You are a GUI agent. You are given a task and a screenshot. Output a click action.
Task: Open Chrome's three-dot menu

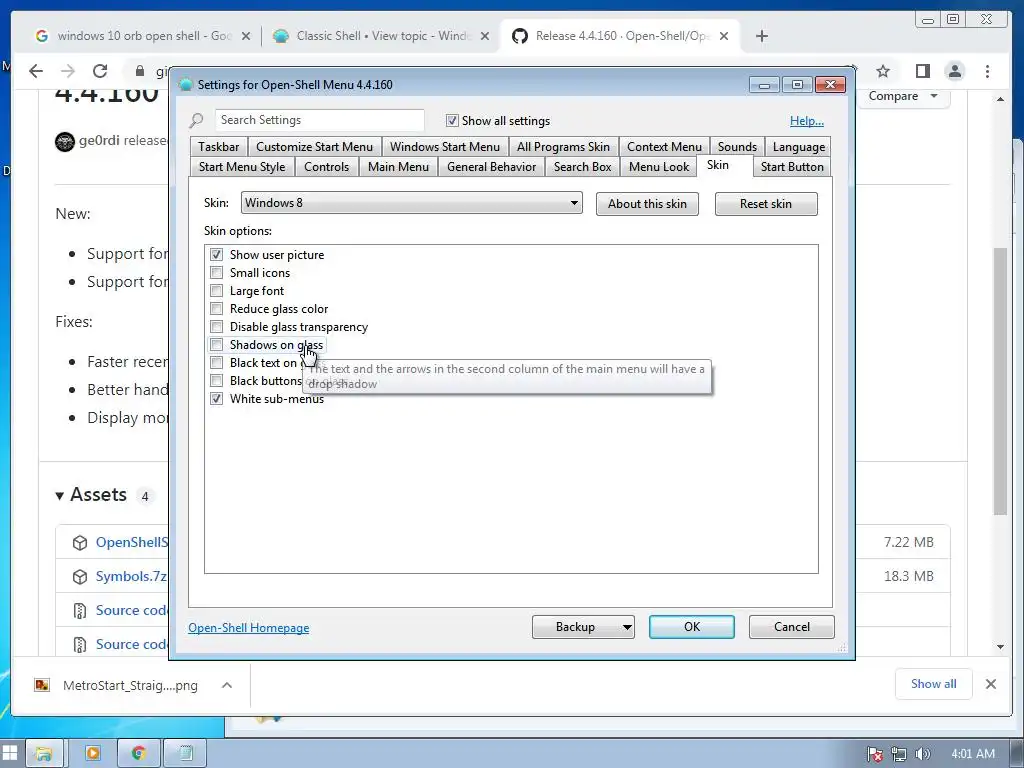tap(987, 71)
